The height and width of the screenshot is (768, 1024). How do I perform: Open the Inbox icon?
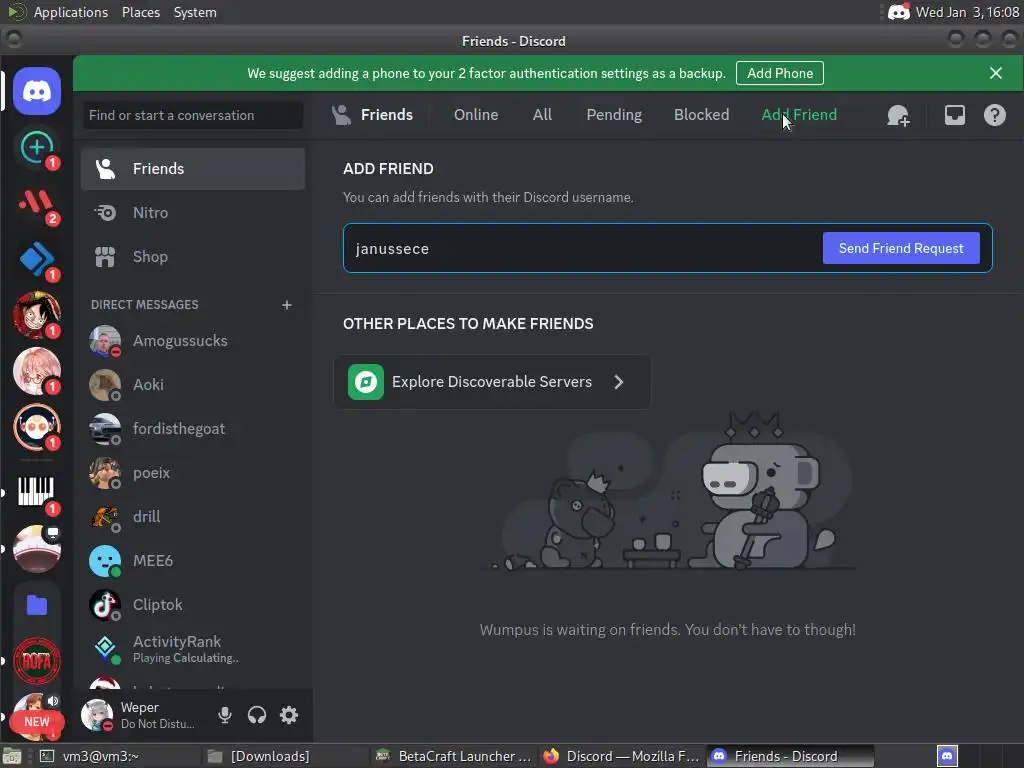954,116
